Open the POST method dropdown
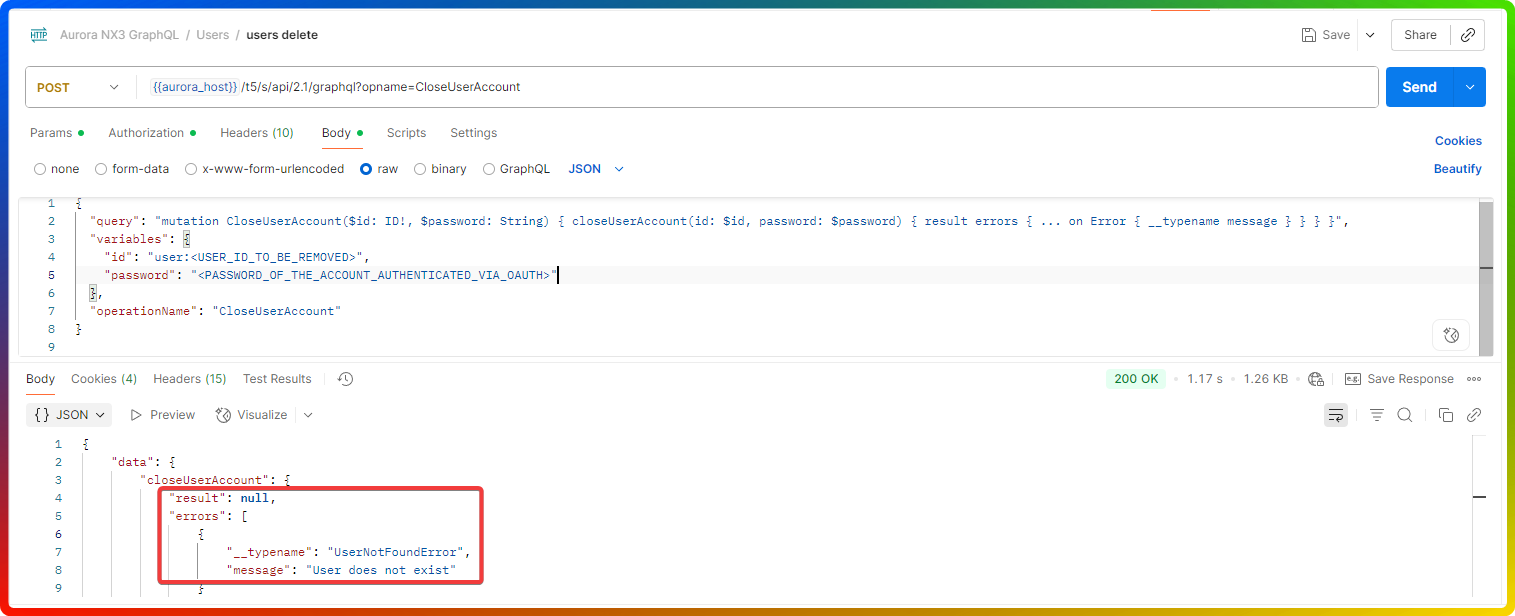 tap(78, 87)
